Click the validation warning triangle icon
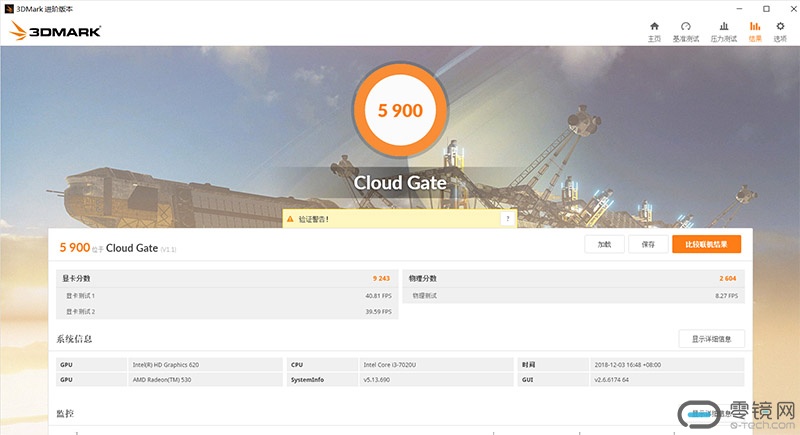 click(290, 219)
